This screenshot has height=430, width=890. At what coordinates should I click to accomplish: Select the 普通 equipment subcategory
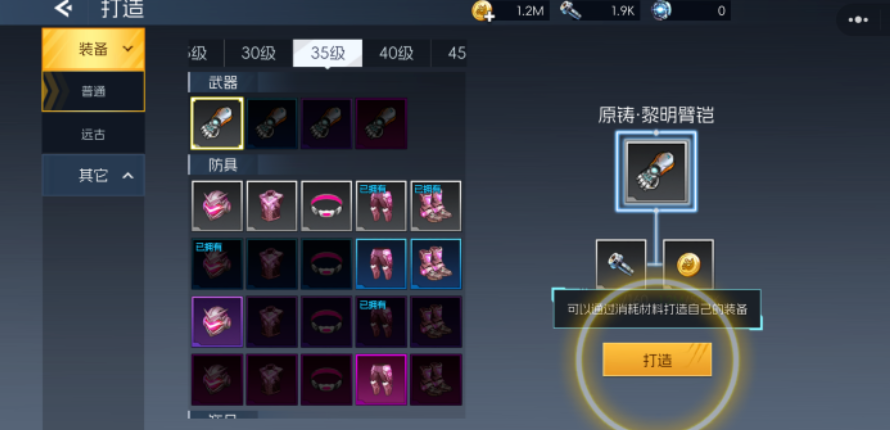click(93, 91)
